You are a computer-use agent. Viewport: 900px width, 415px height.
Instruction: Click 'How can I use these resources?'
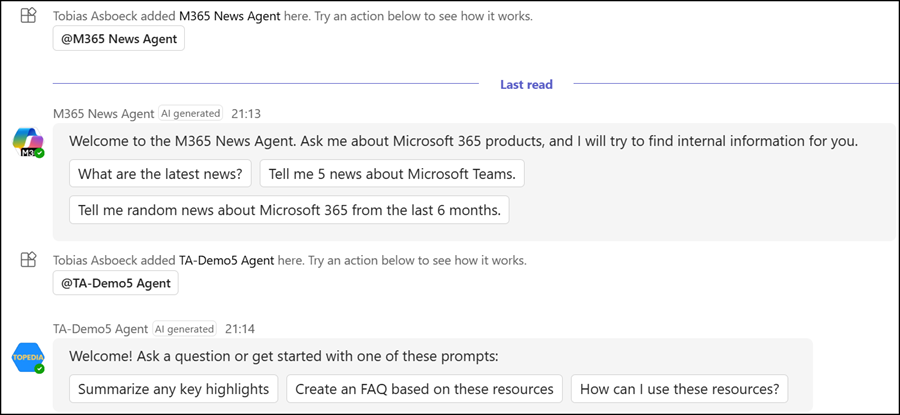[x=680, y=389]
